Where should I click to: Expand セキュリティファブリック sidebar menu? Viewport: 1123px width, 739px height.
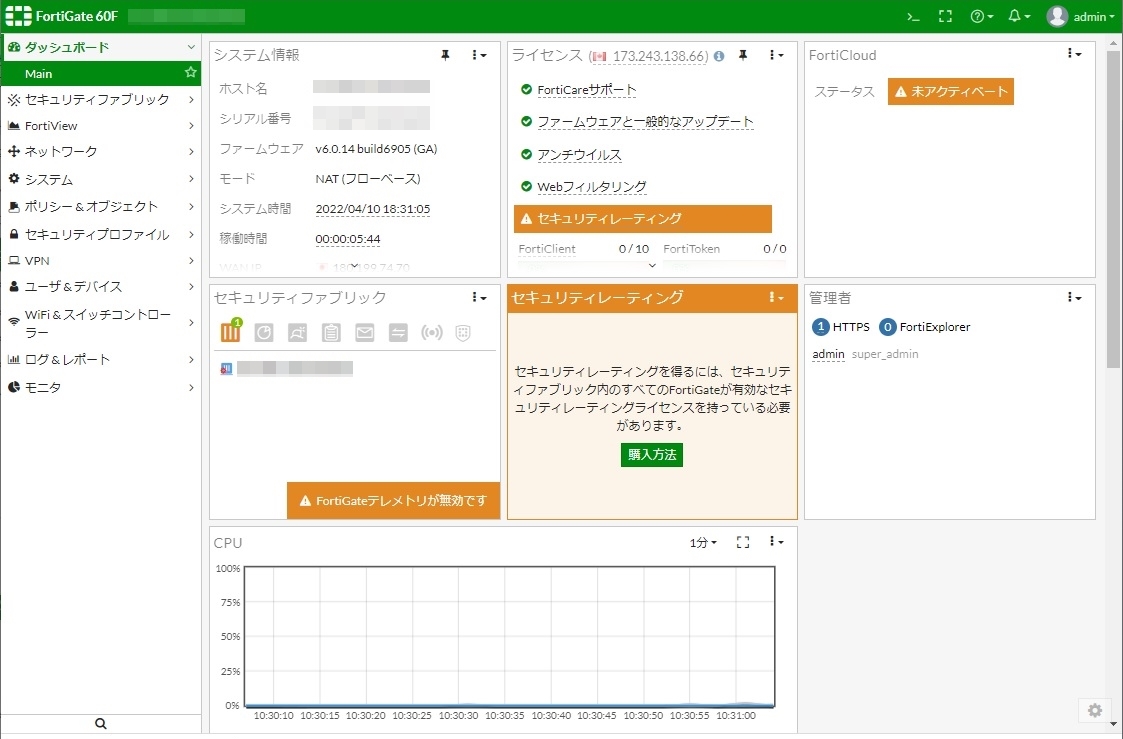[100, 100]
